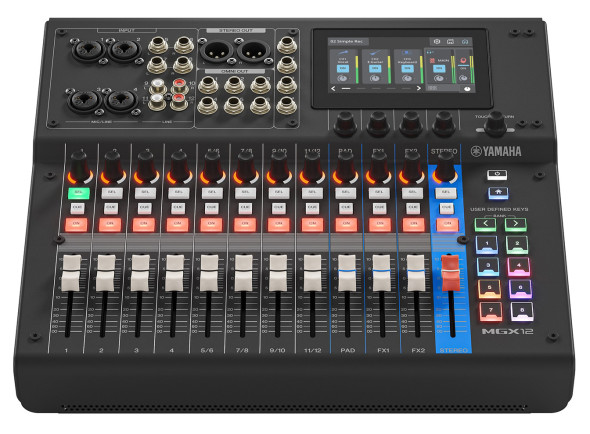Tap the red RCA jack for input 10
This screenshot has width=590, height=434.
pos(180,85)
